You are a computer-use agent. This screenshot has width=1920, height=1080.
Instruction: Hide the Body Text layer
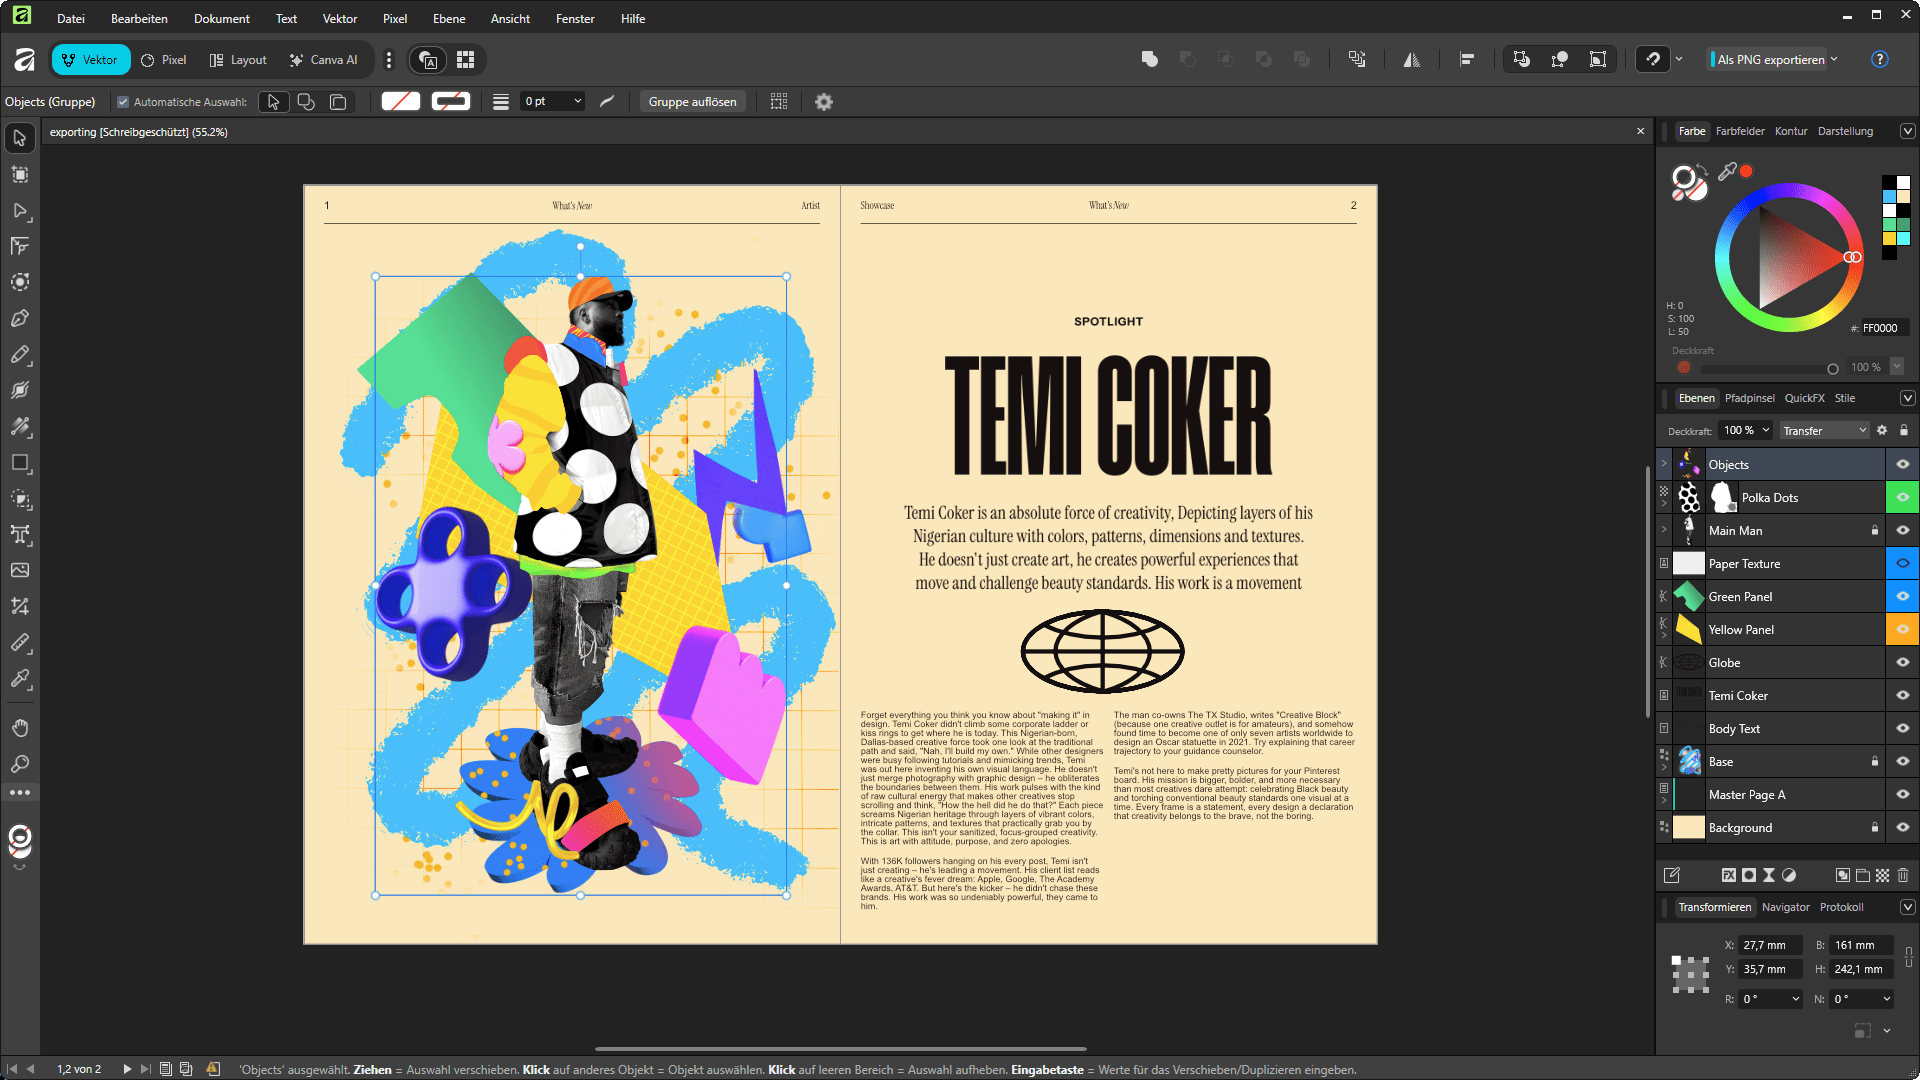click(x=1902, y=728)
